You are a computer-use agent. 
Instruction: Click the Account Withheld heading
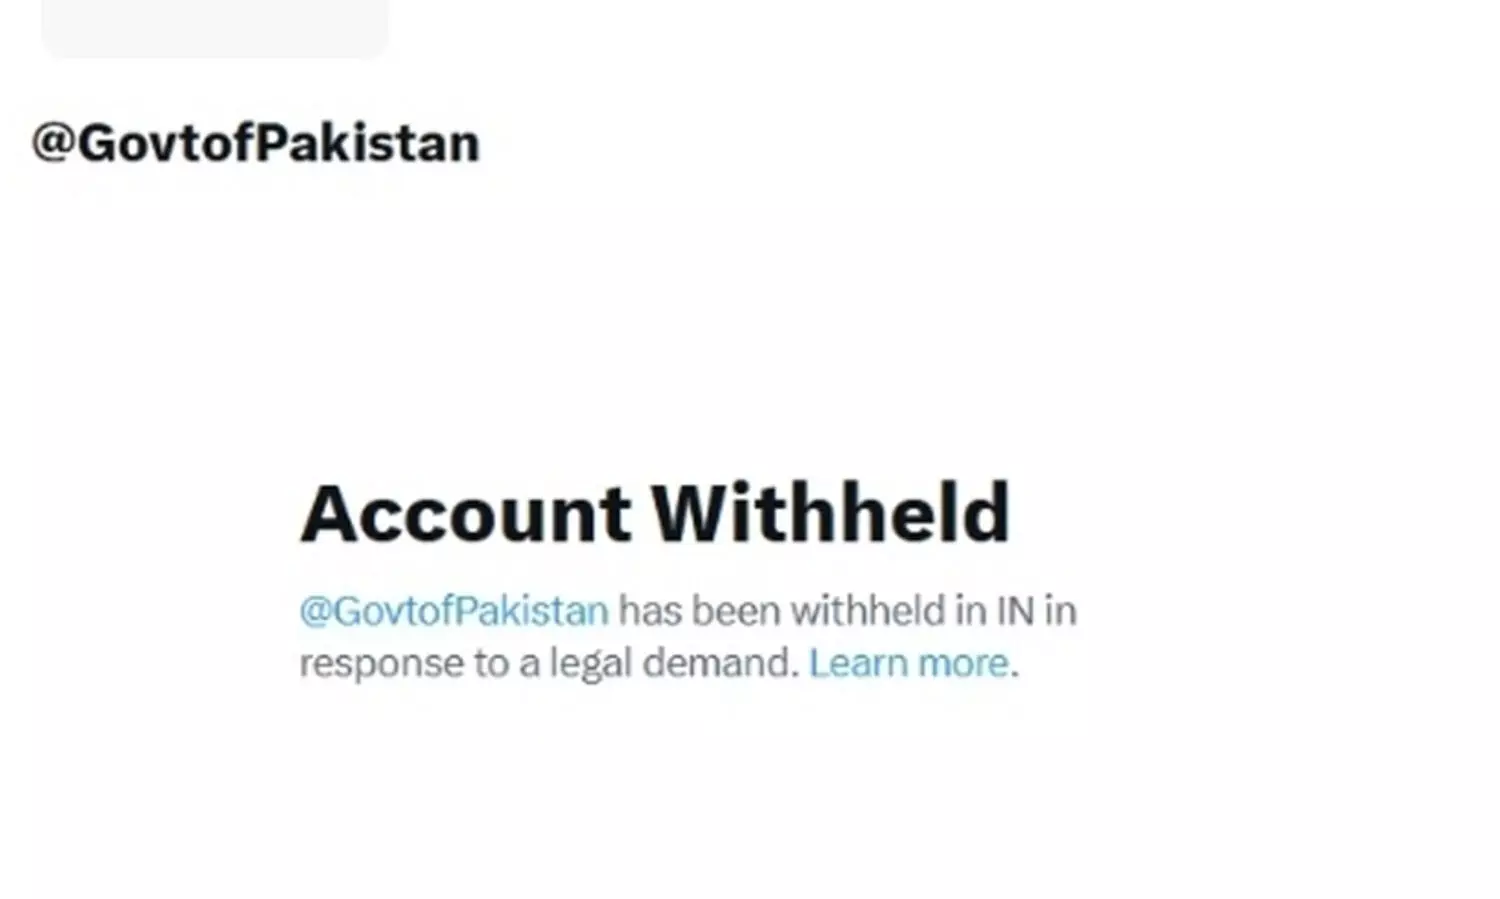click(x=656, y=513)
